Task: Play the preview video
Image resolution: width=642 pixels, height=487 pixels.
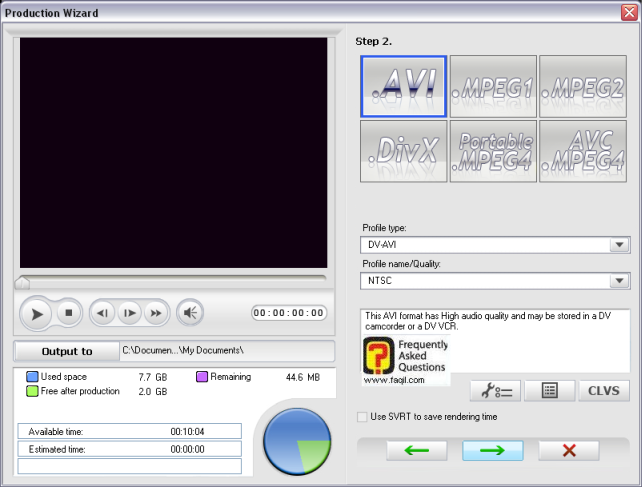Action: pyautogui.click(x=36, y=314)
